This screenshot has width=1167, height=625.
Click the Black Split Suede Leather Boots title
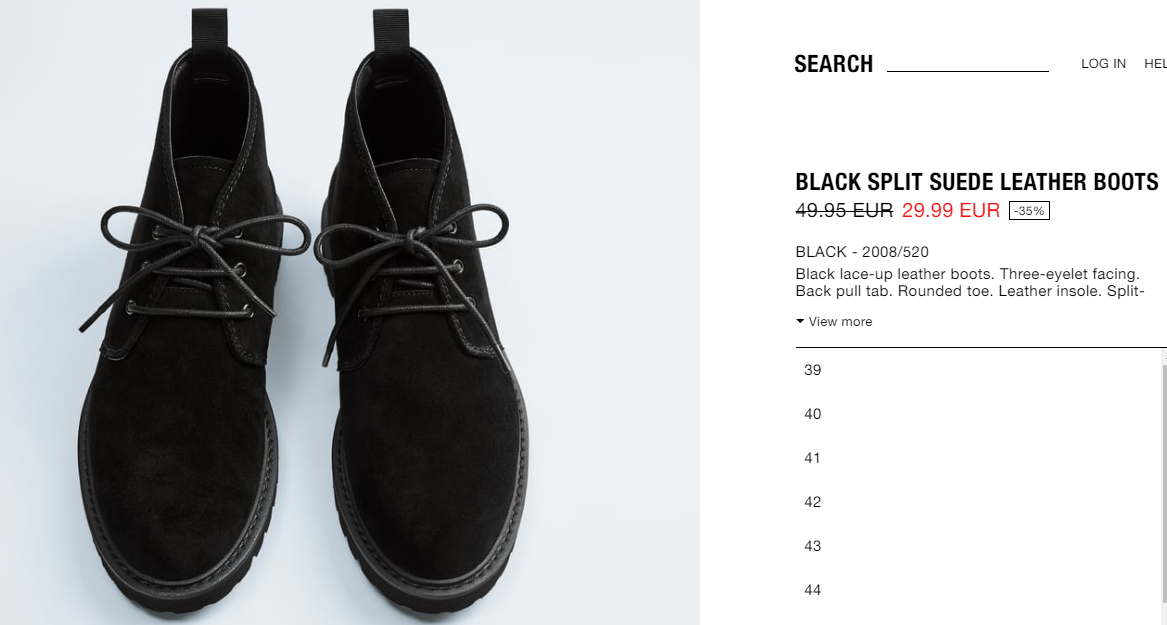(976, 182)
